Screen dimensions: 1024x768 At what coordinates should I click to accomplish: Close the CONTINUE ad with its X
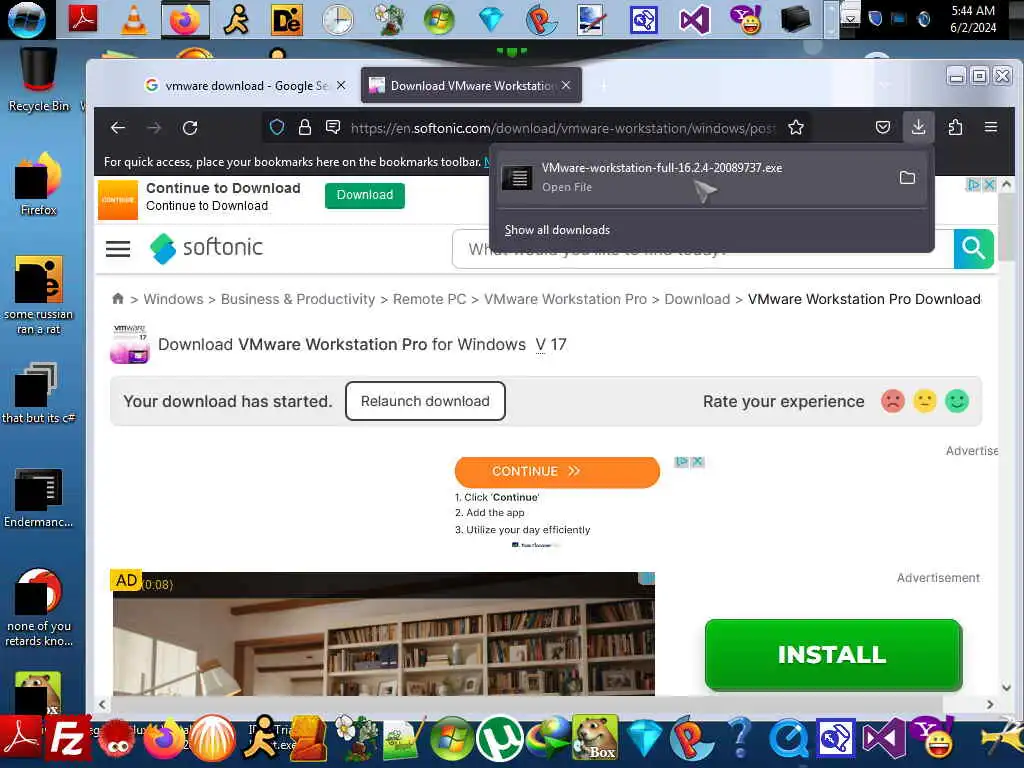coord(697,462)
